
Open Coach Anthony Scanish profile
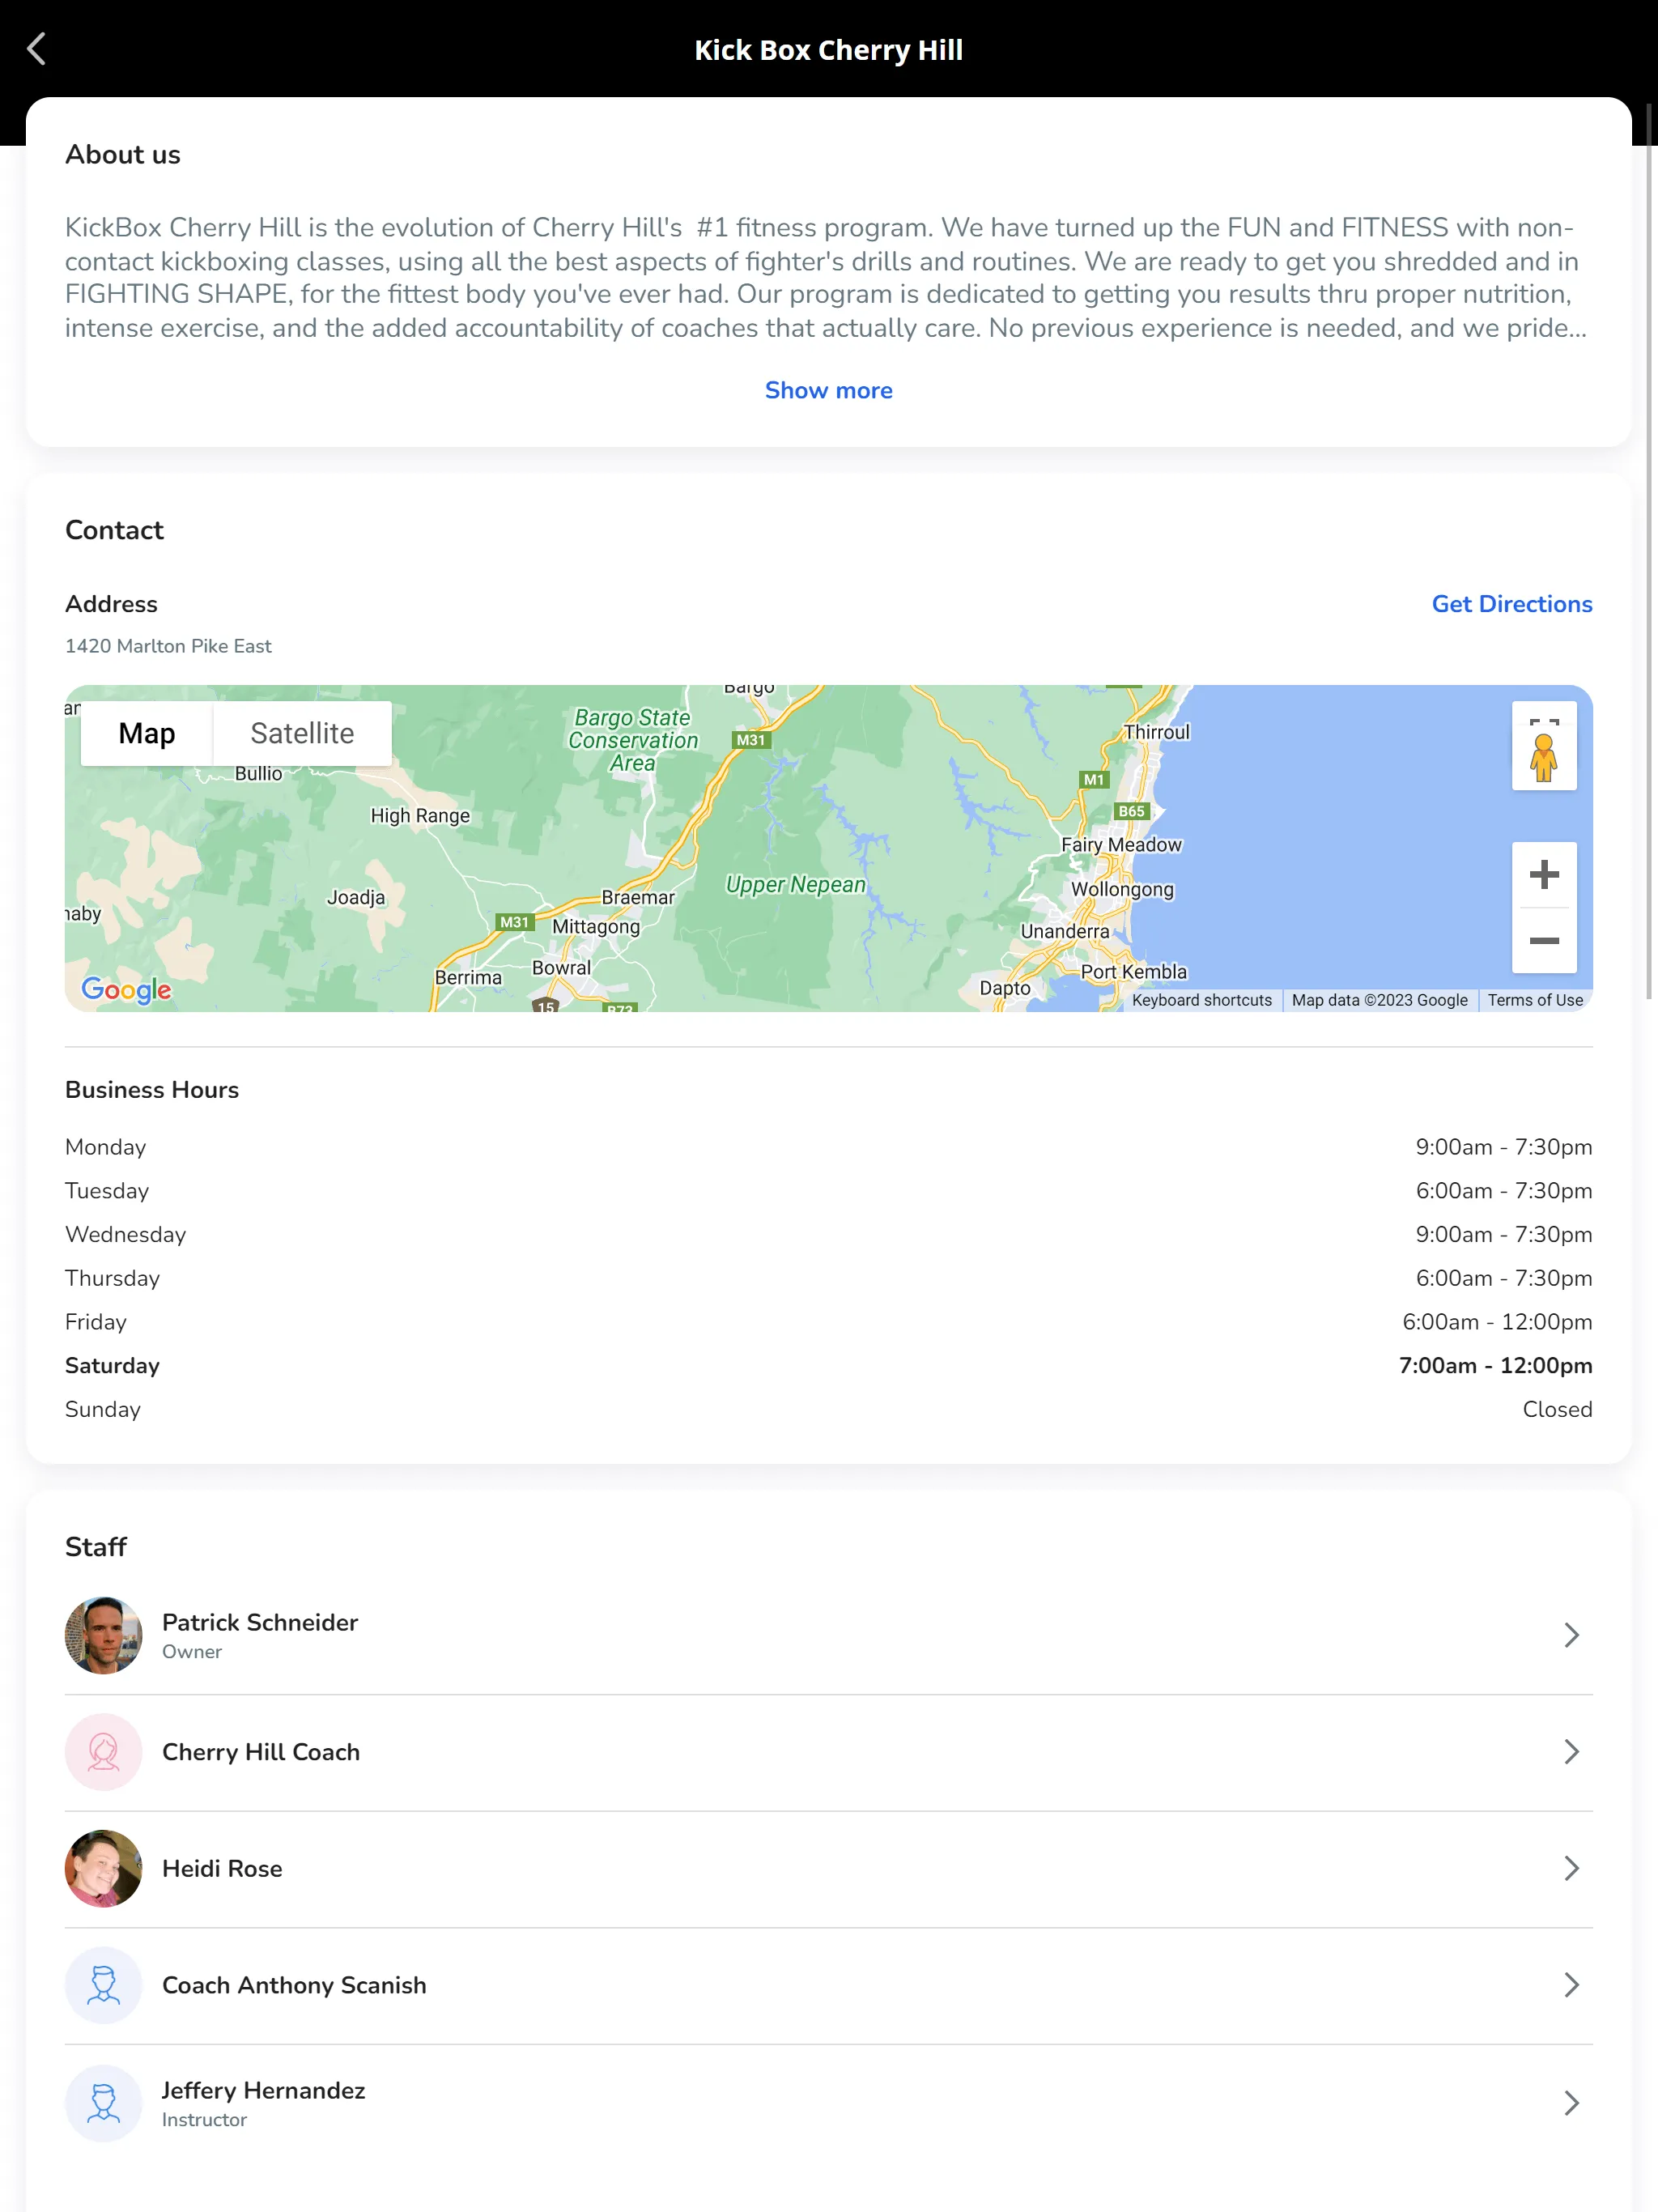tap(829, 1984)
